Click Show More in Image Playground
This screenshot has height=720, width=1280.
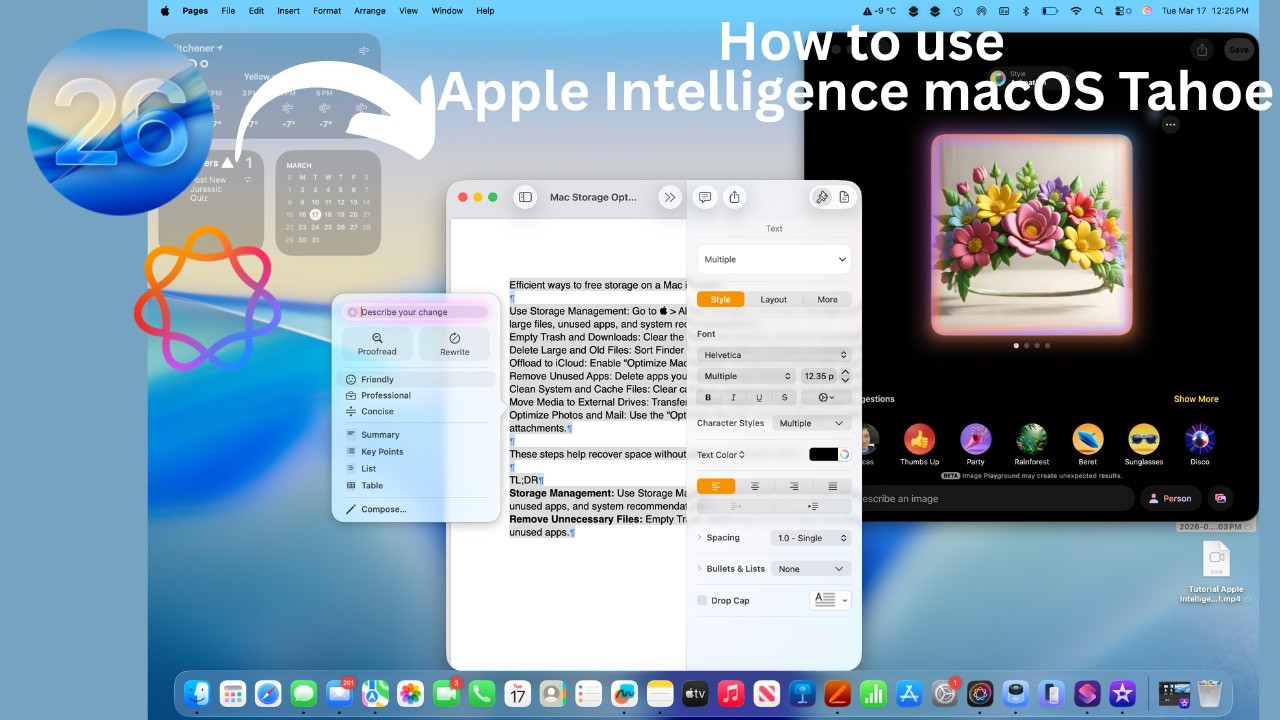[x=1196, y=399]
